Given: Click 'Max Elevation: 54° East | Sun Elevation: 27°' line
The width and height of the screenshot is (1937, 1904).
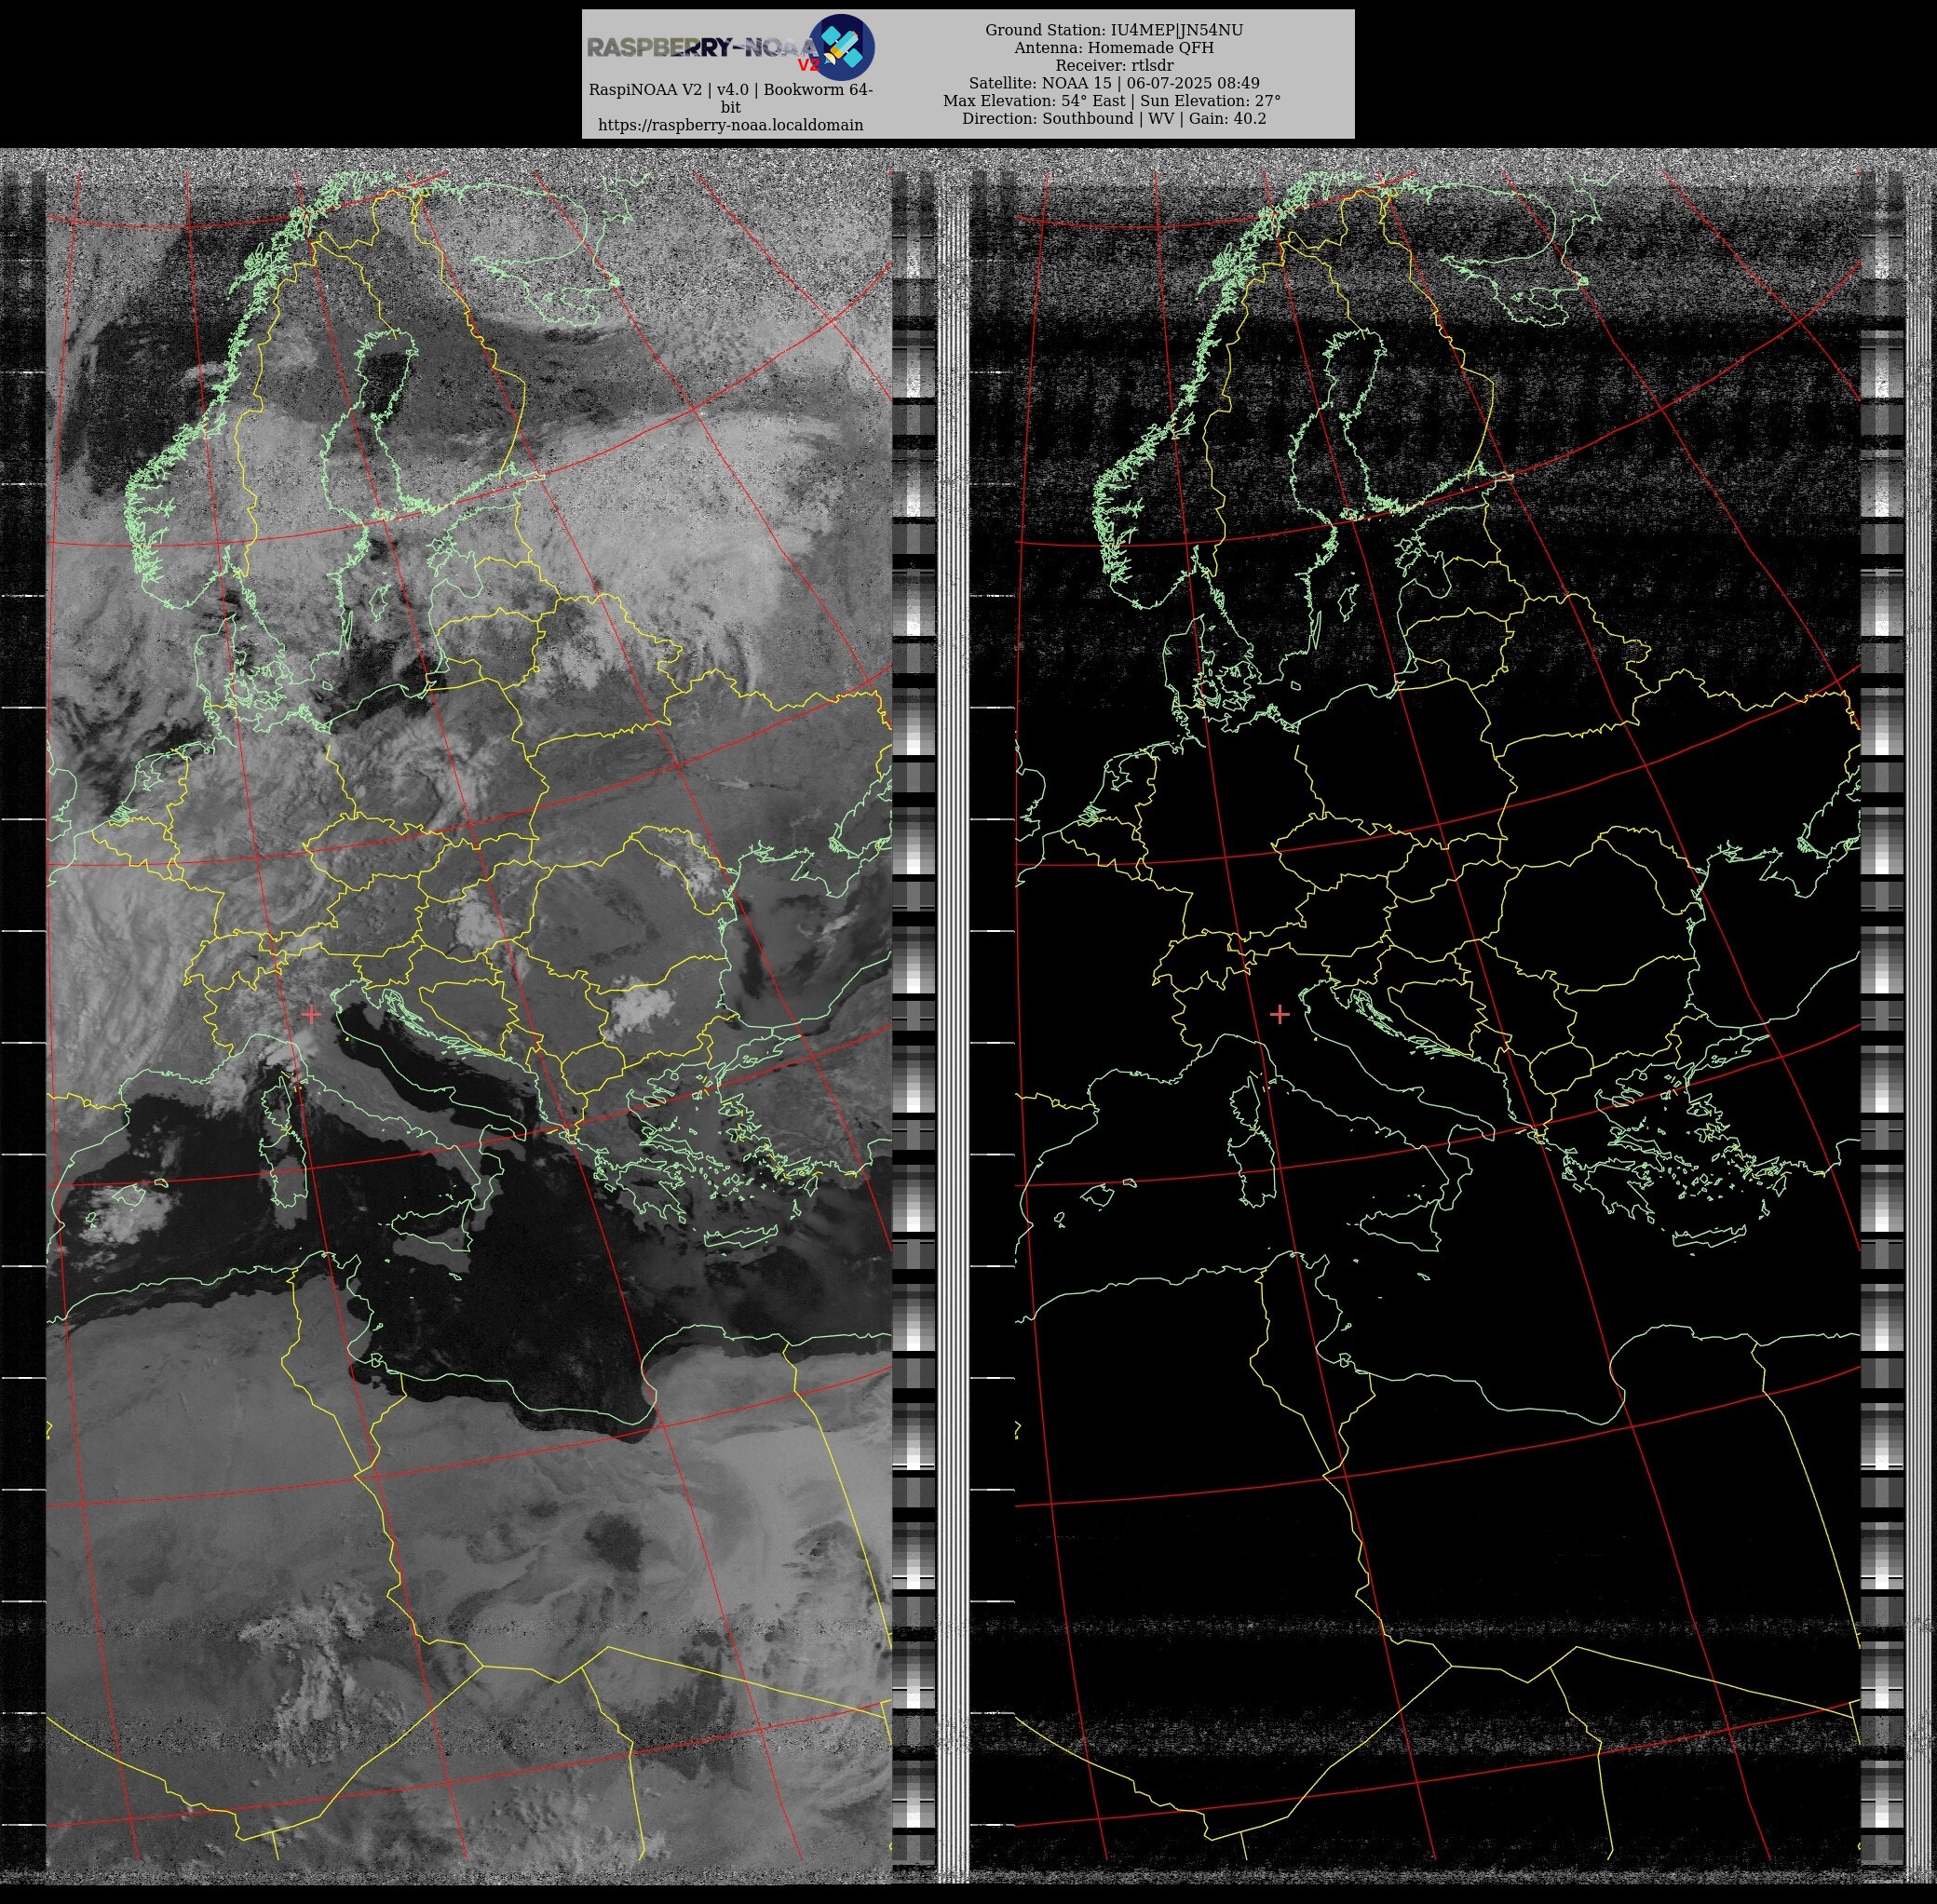Looking at the screenshot, I should coord(1112,101).
